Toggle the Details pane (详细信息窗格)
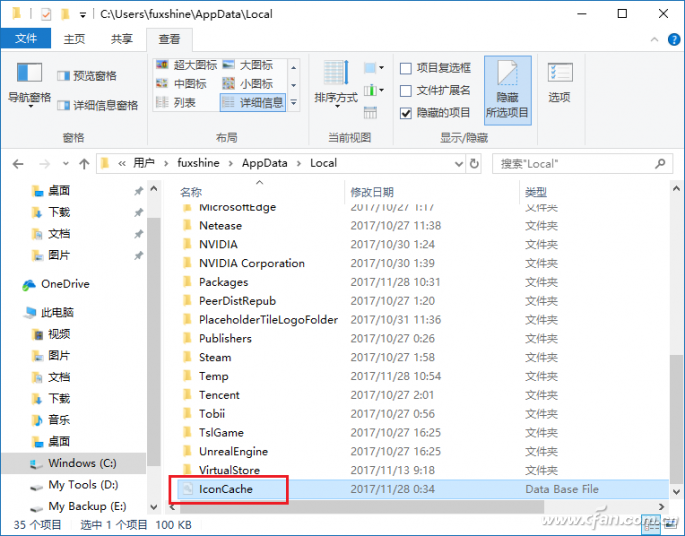685x536 pixels. tap(97, 105)
